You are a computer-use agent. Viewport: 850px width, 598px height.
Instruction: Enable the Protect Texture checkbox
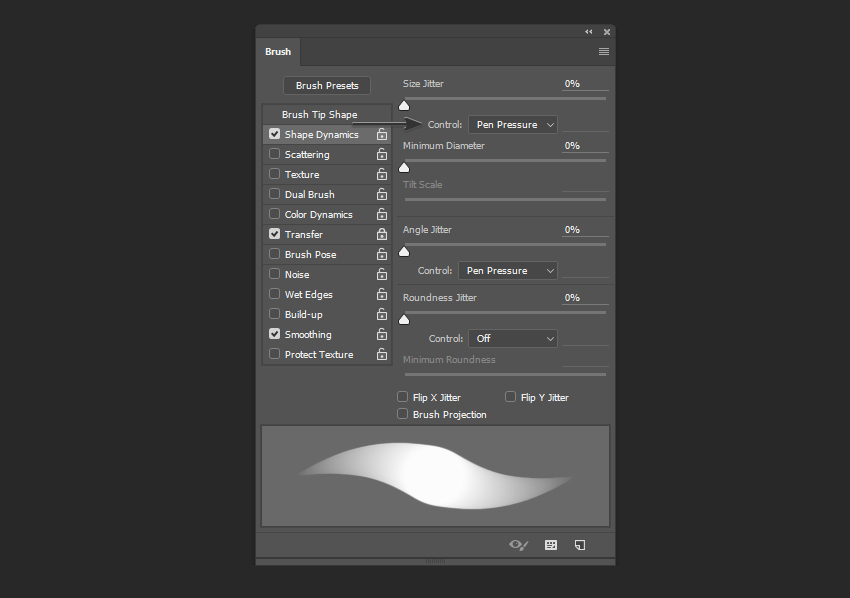[274, 355]
